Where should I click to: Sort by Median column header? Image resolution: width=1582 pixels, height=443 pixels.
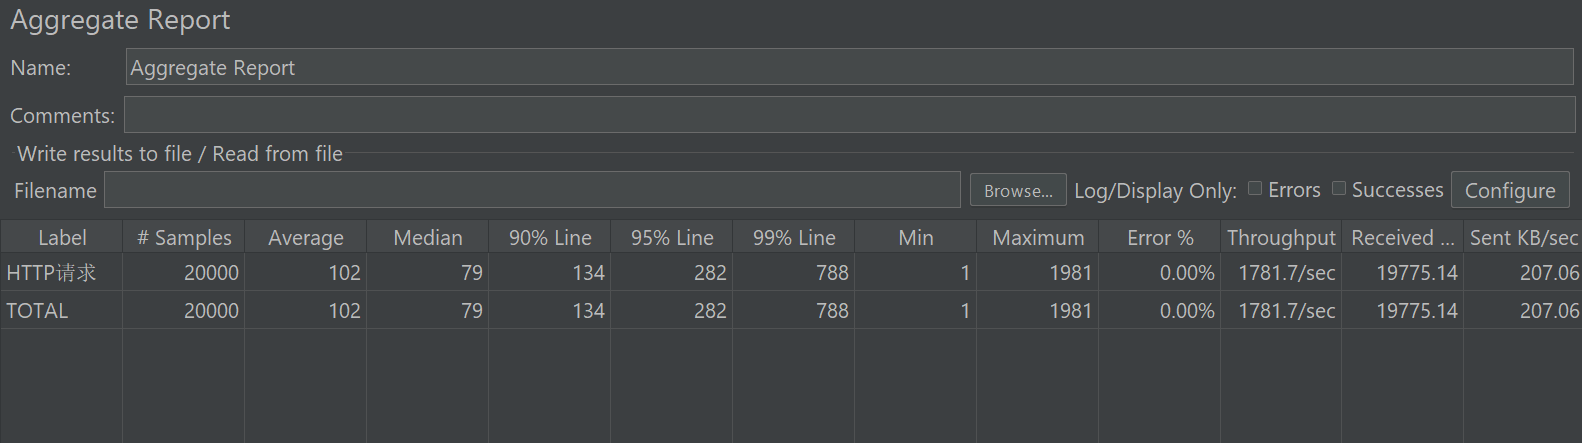pos(428,237)
